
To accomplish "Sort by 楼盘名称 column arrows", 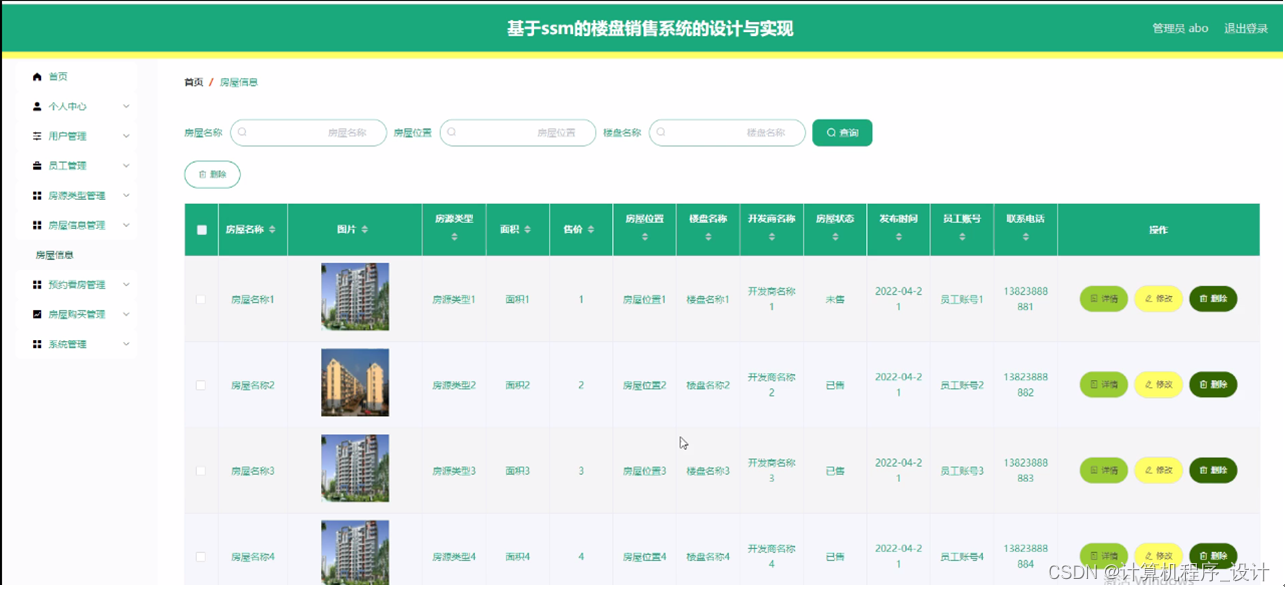I will click(708, 238).
